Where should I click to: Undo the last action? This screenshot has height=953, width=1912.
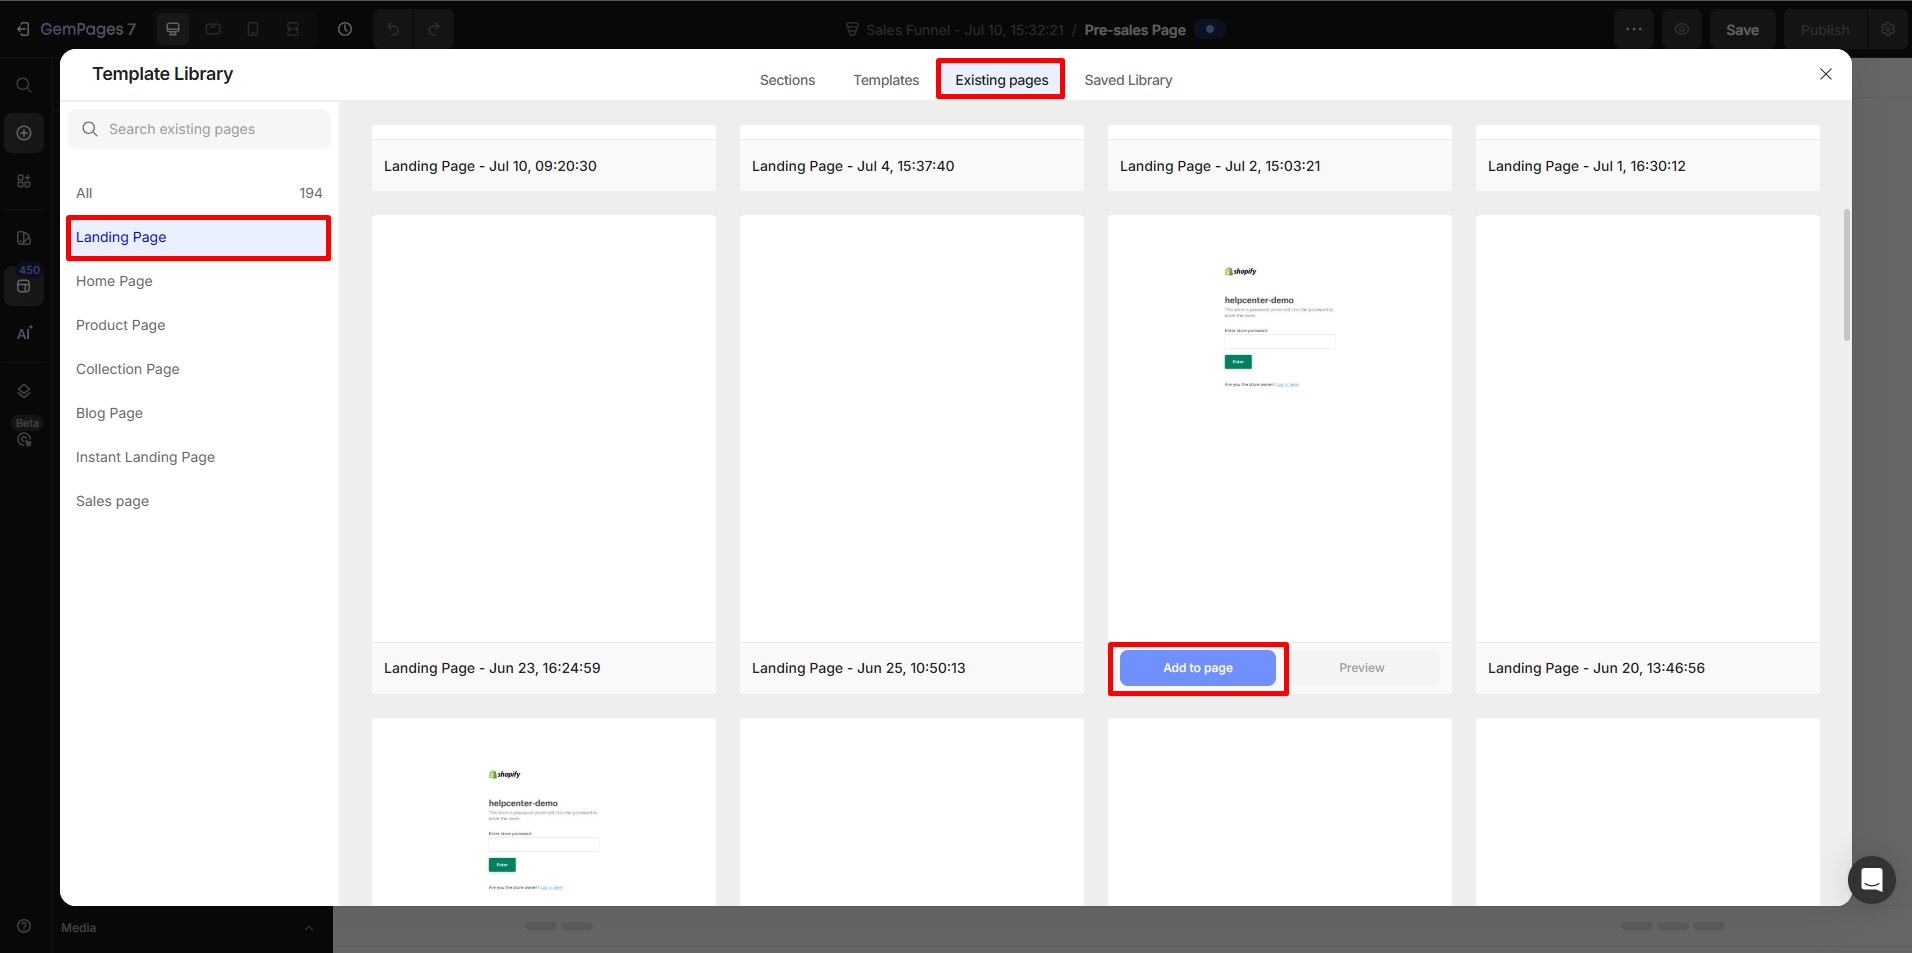[x=392, y=29]
